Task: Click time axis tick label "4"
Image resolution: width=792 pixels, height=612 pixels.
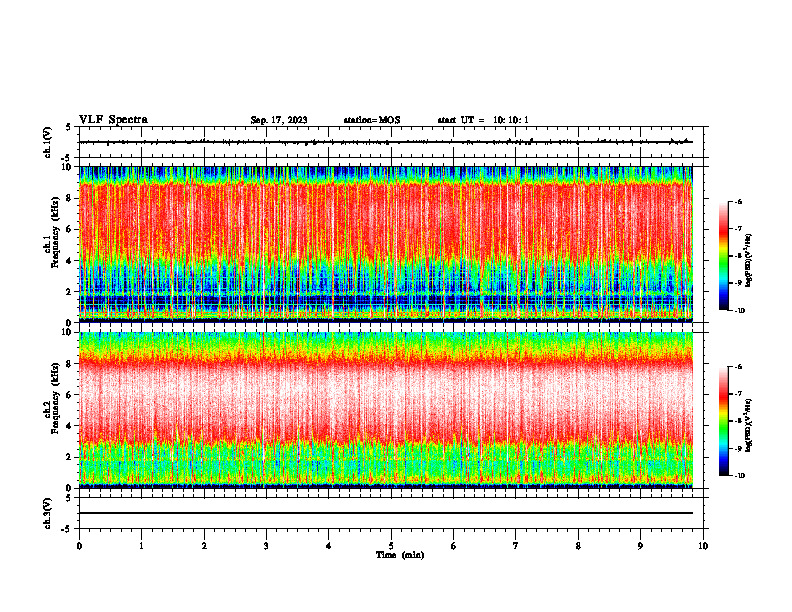Action: click(329, 546)
